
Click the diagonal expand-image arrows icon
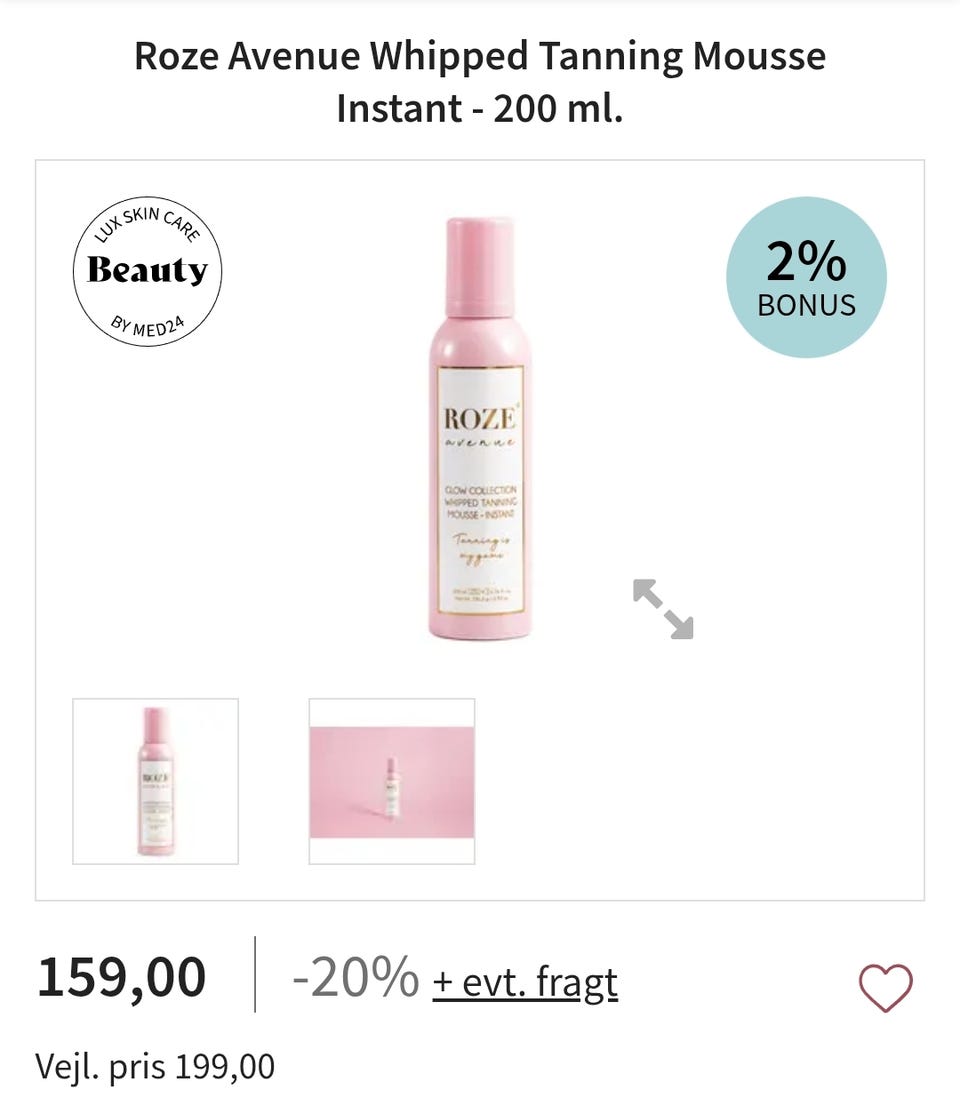click(663, 609)
